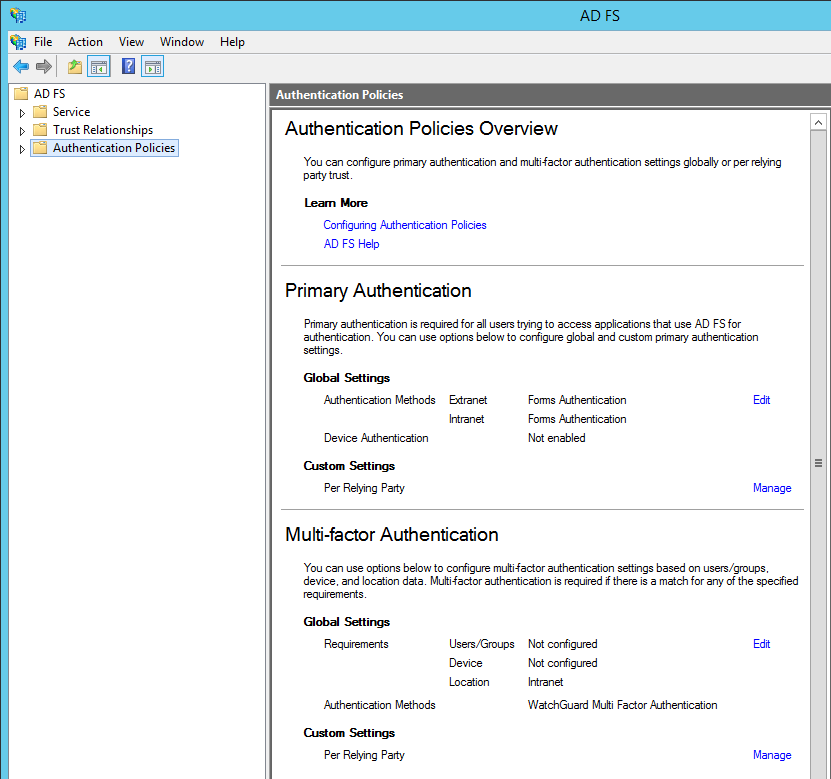This screenshot has width=831, height=779.
Task: Expand the Authentication Policies tree node
Action: coord(22,149)
